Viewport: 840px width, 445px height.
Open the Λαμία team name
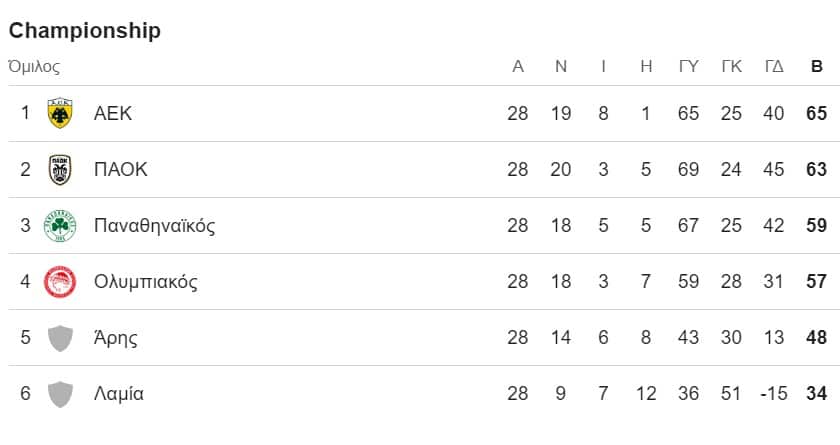[118, 394]
